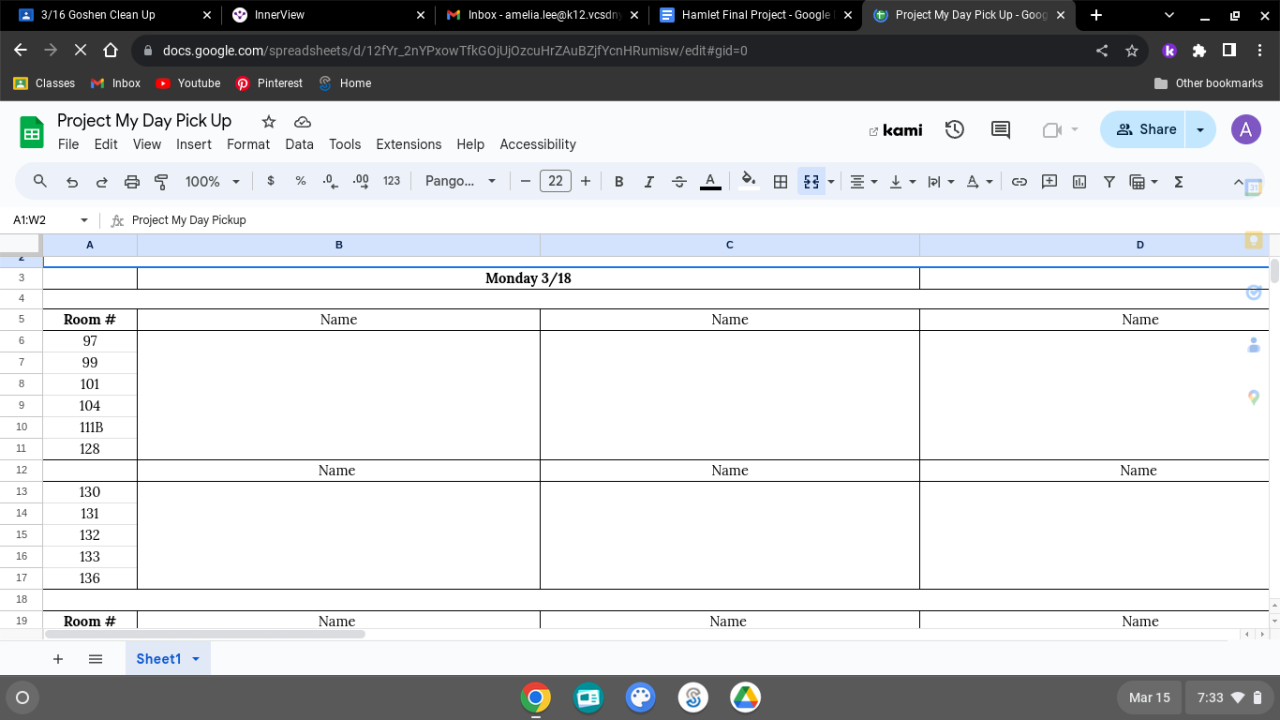Click the font size input field
The width and height of the screenshot is (1280, 720).
[x=555, y=182]
